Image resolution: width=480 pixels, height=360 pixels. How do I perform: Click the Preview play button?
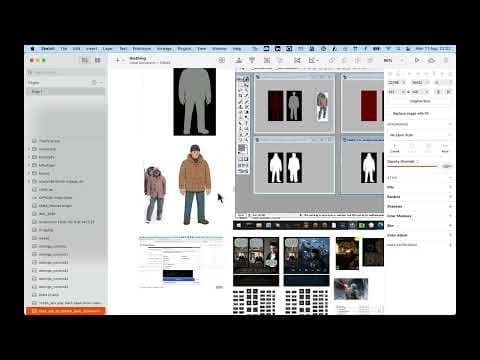click(417, 60)
